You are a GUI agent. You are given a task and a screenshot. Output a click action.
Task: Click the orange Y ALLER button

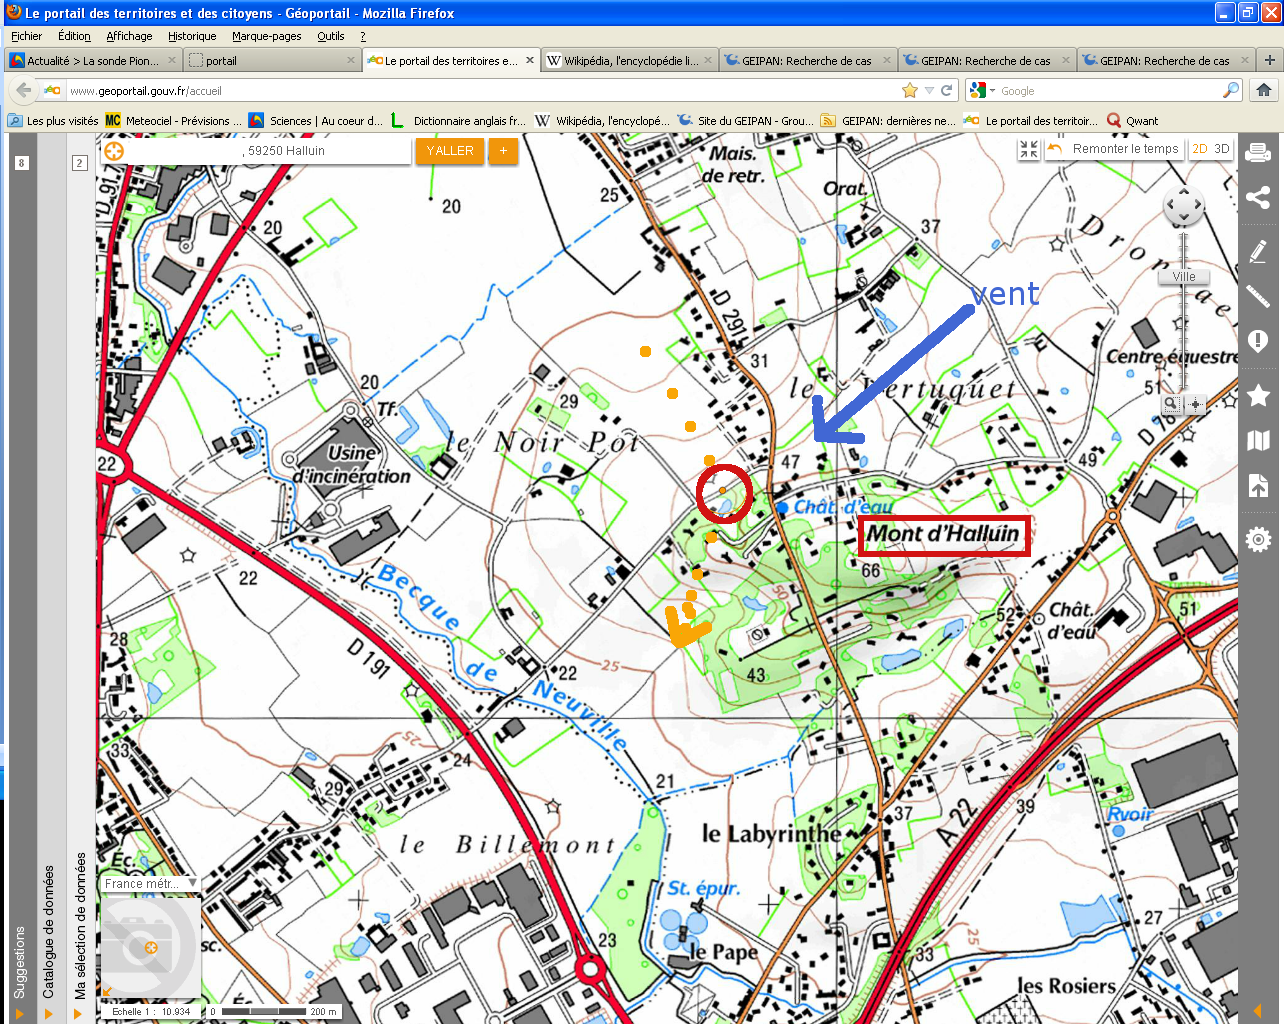450,151
